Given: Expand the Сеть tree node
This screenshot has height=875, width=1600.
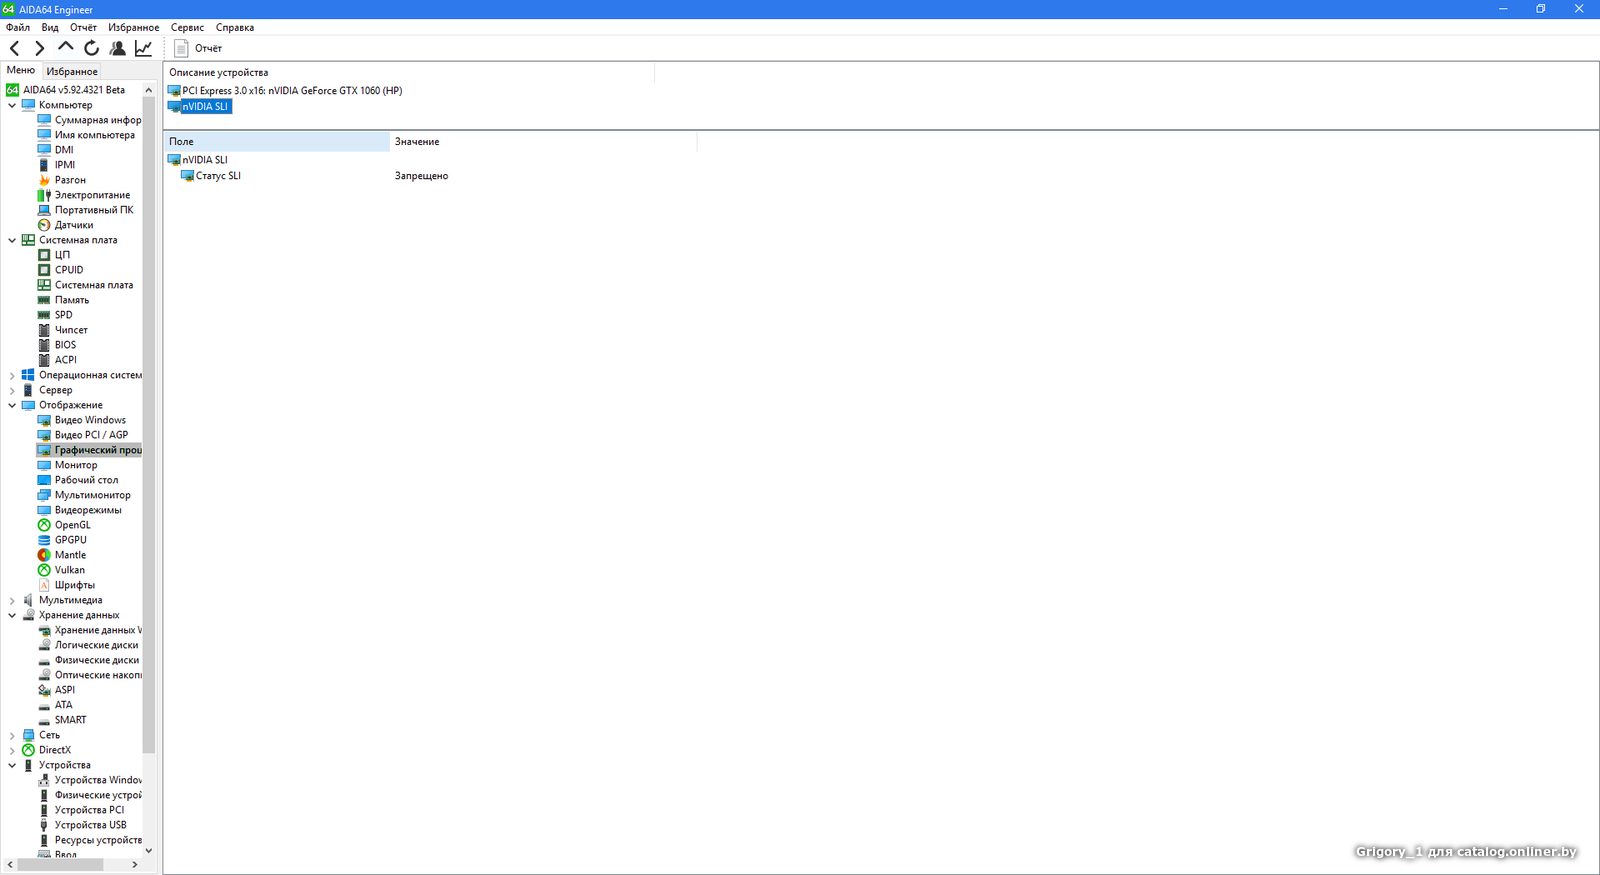Looking at the screenshot, I should pyautogui.click(x=12, y=735).
